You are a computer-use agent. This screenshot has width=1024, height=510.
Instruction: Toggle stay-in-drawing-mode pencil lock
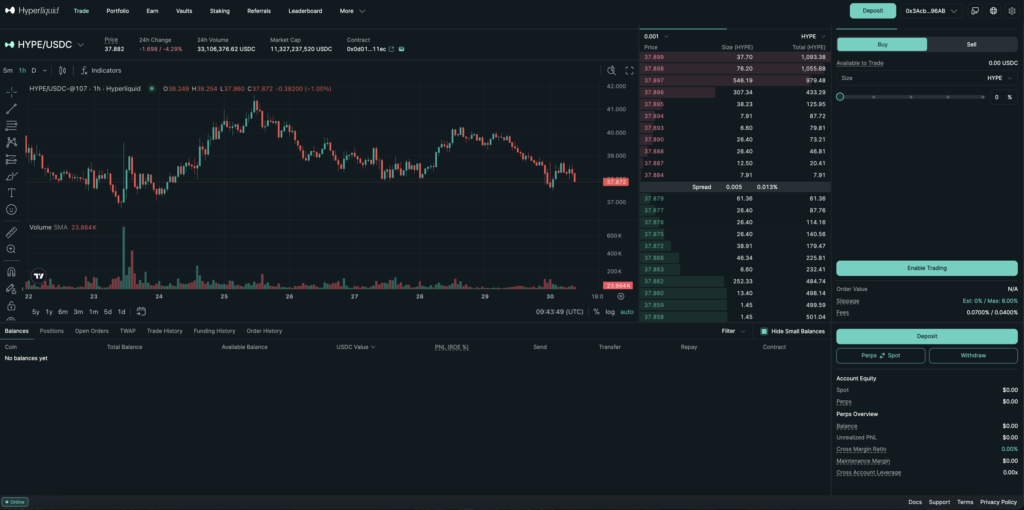point(11,289)
